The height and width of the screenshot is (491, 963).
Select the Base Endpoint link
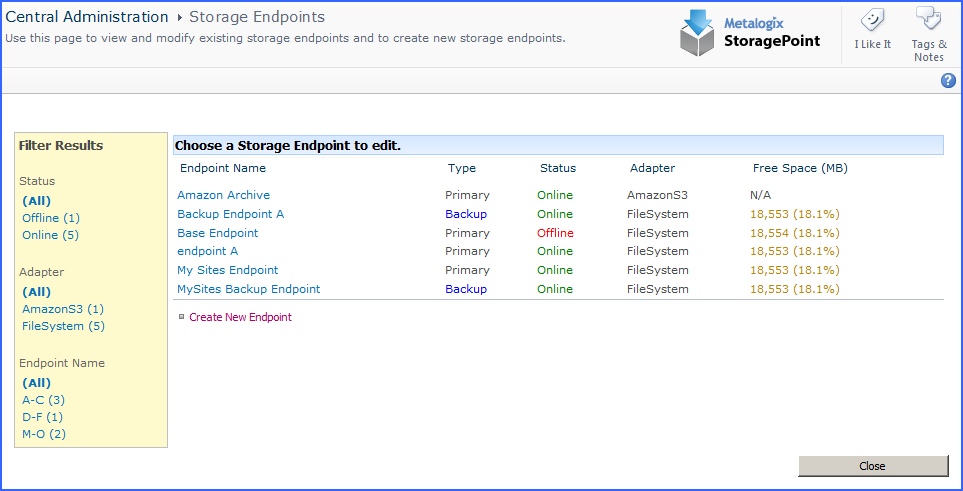tap(217, 233)
